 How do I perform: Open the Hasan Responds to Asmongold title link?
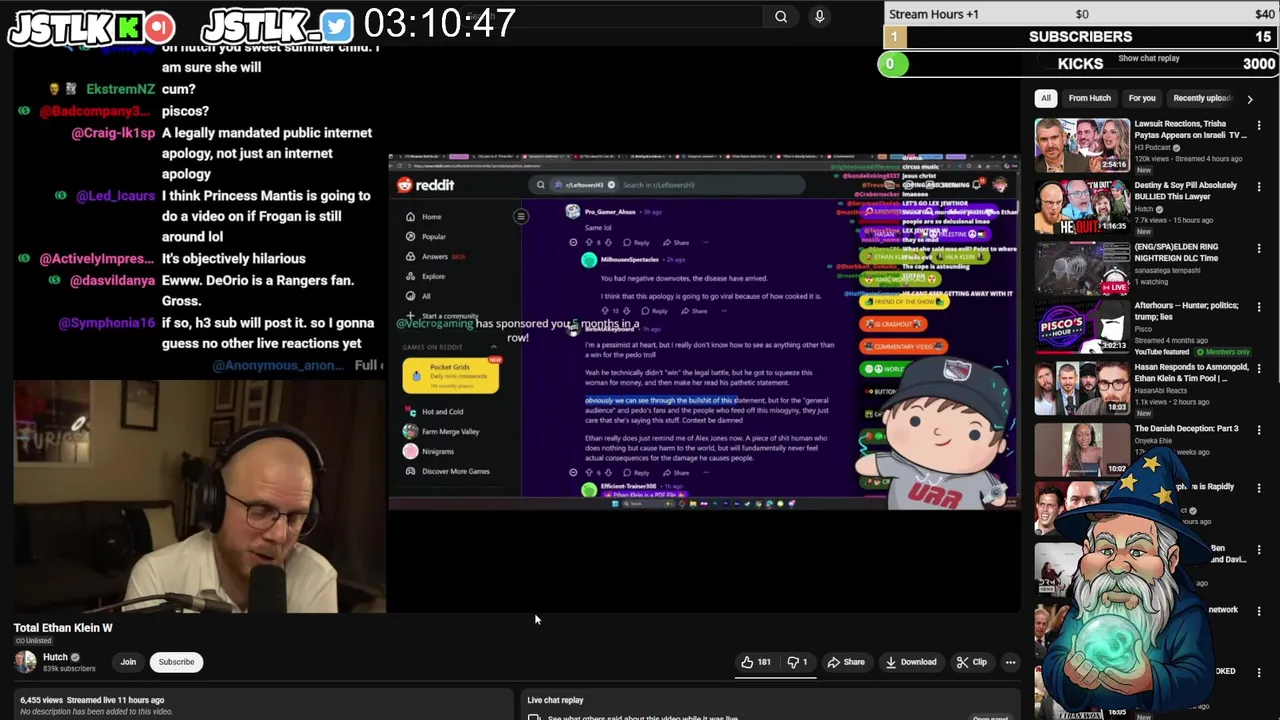1191,372
